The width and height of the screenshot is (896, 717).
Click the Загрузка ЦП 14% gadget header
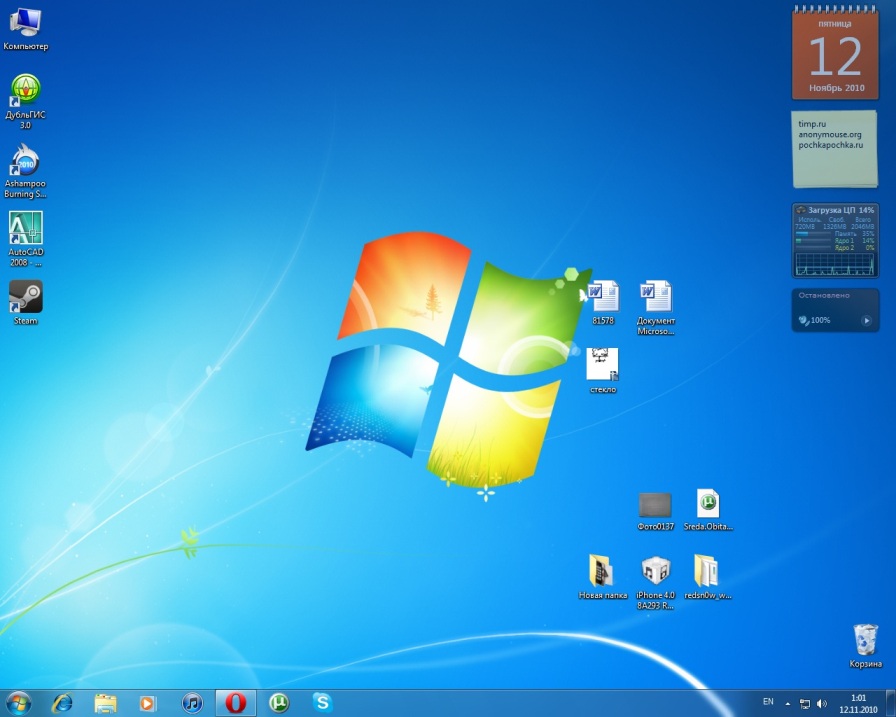[x=835, y=210]
